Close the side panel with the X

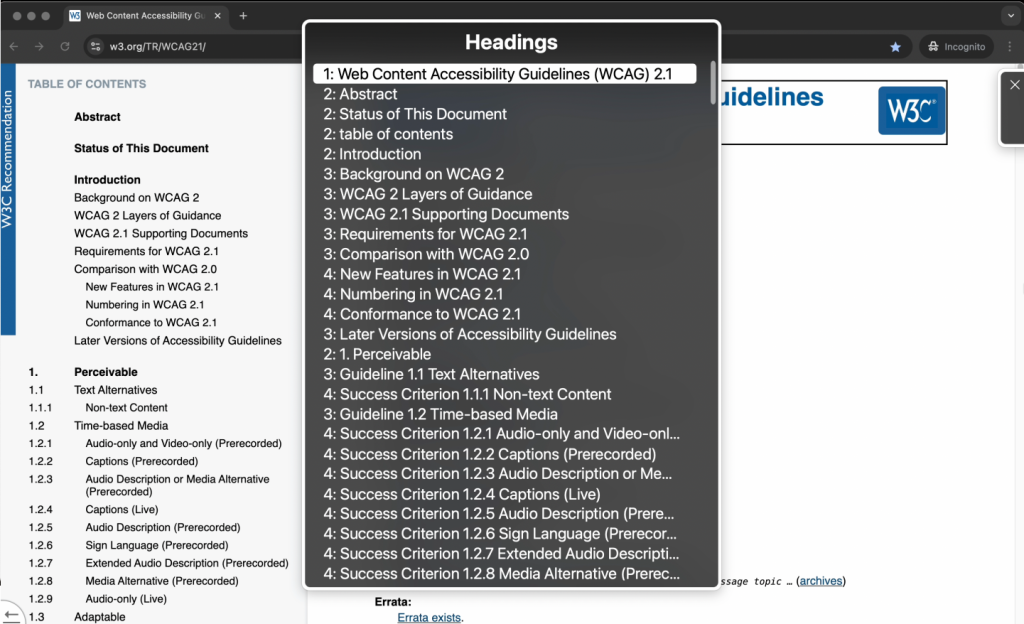[1014, 84]
